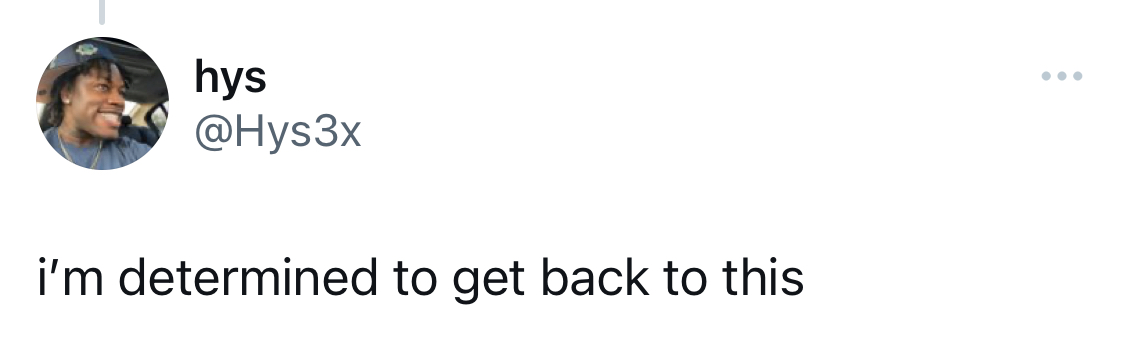Click the middle dot of the ellipsis
Image resolution: width=1125 pixels, height=364 pixels.
coord(1062,75)
